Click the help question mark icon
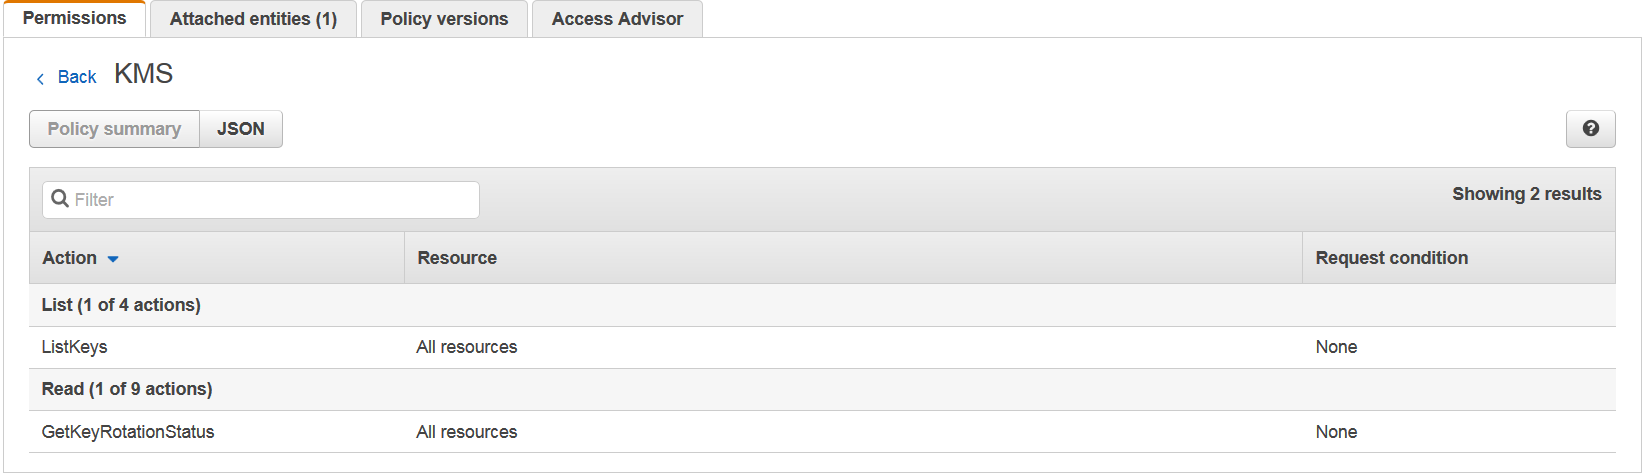1645x474 pixels. [1590, 129]
